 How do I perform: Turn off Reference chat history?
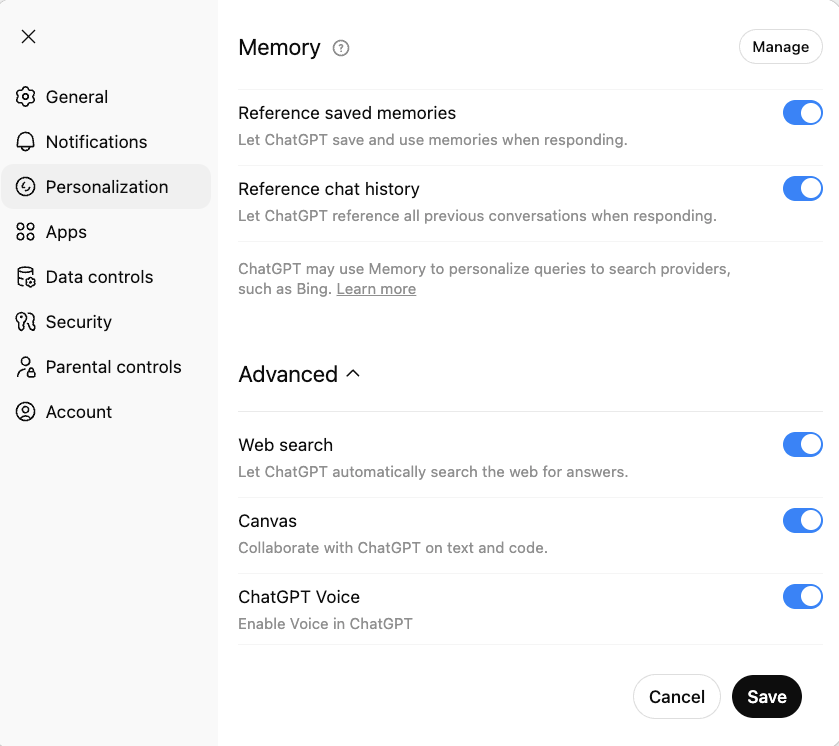pos(802,189)
